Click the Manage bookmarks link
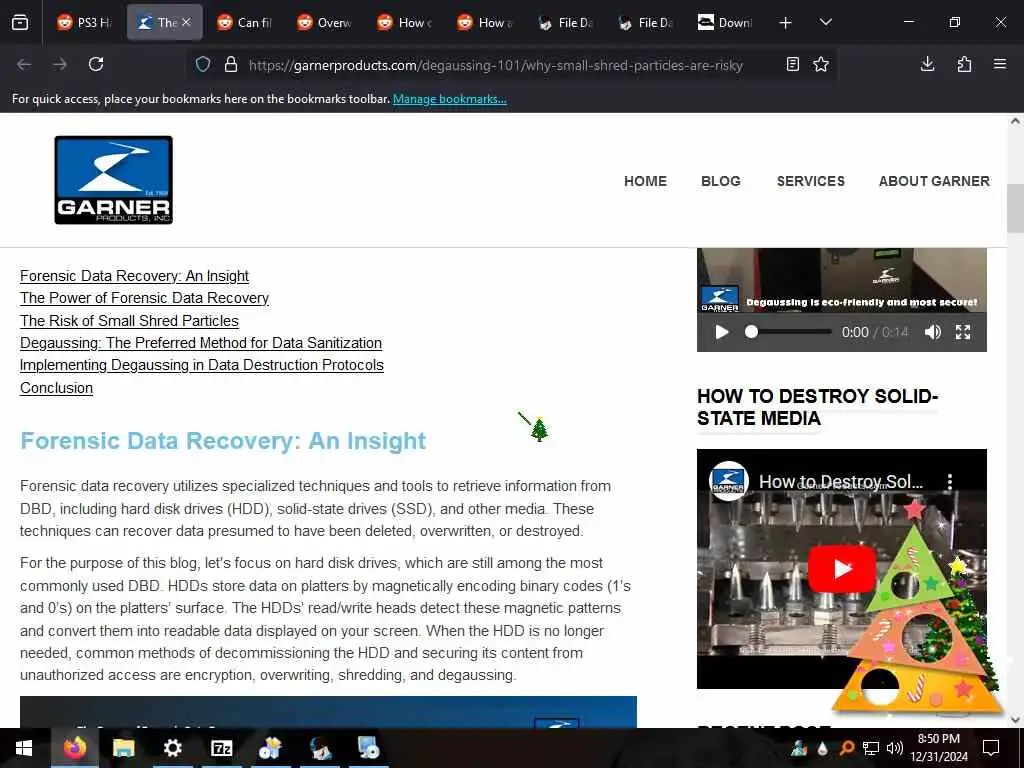 449,99
